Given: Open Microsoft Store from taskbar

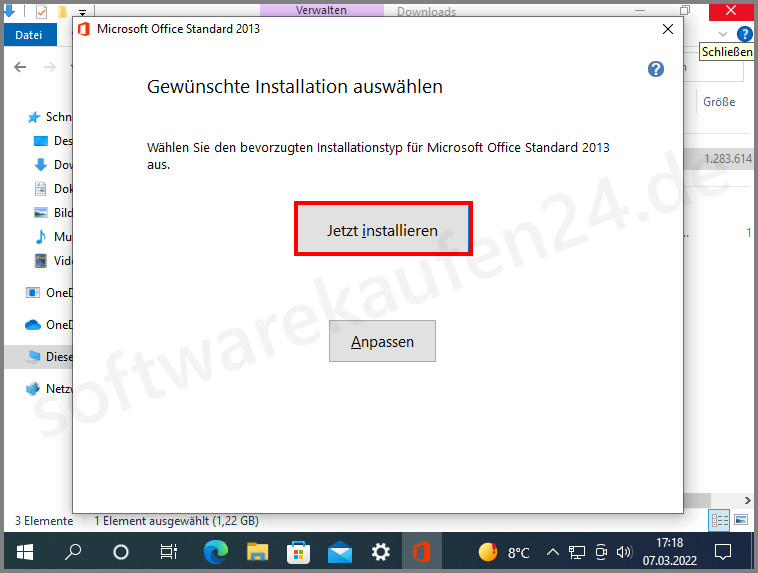Looking at the screenshot, I should [298, 552].
